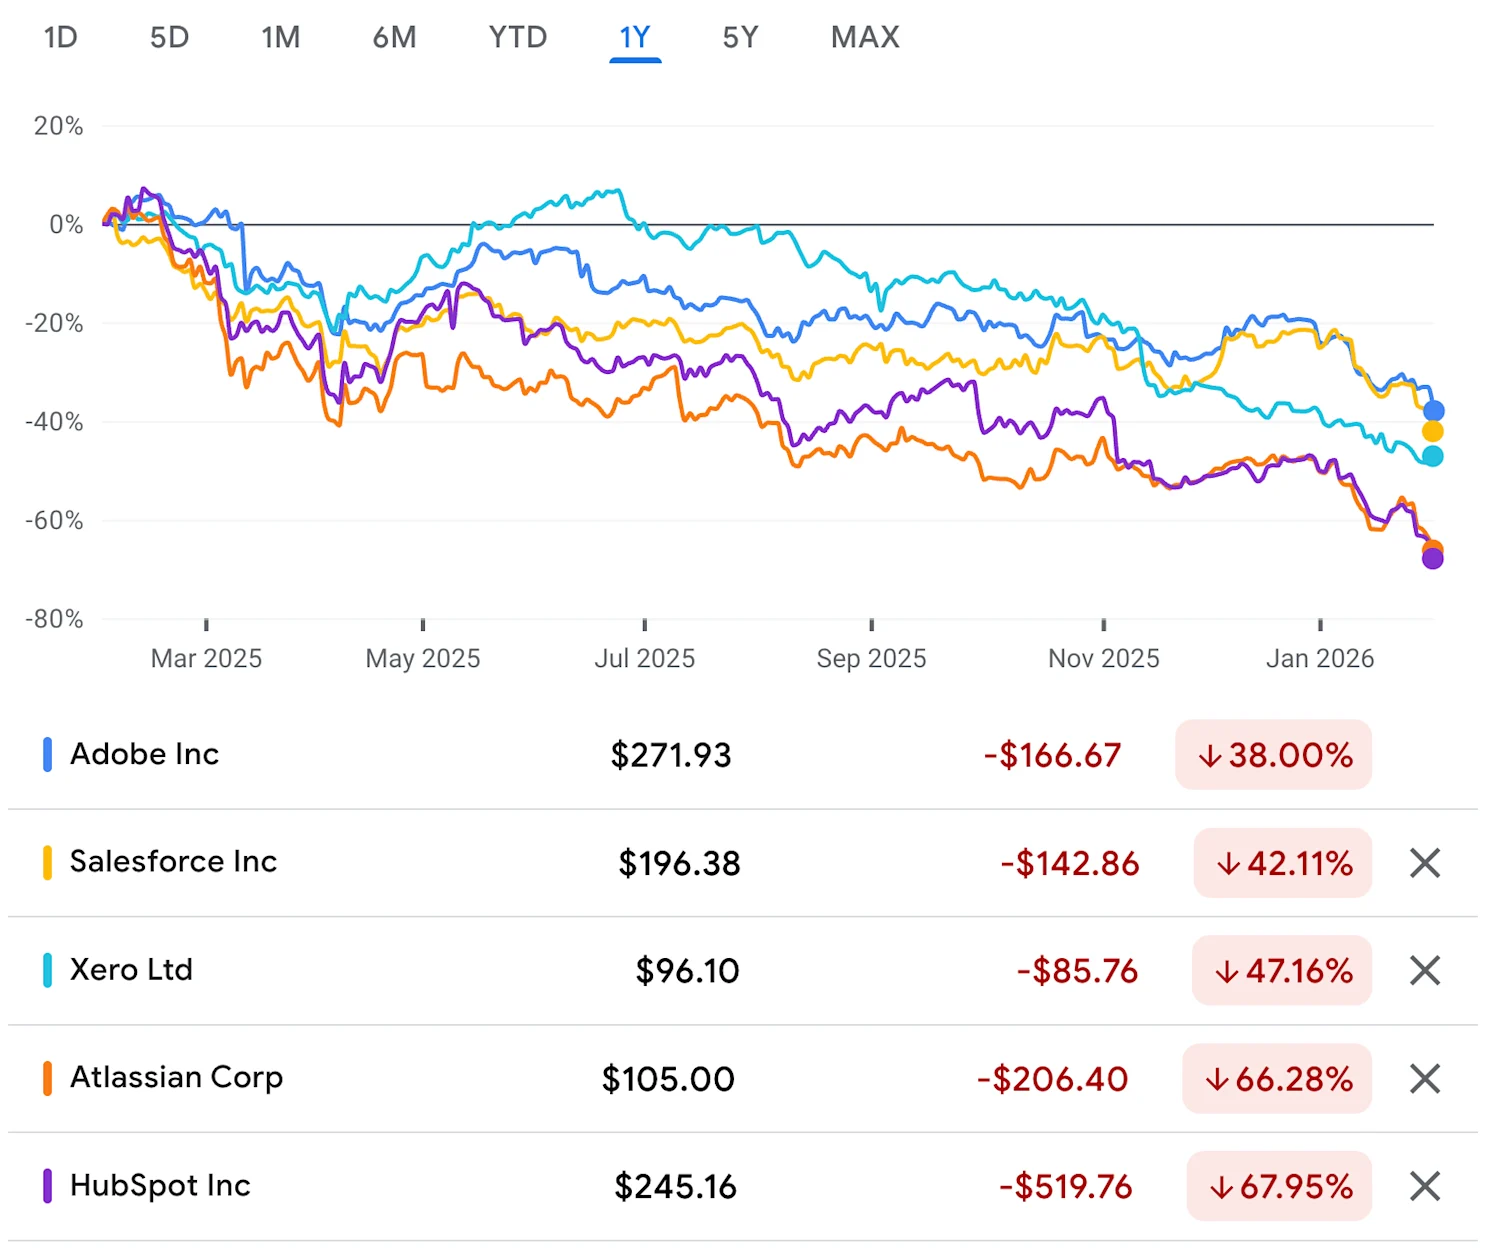
Task: Click the 67.95% decline badge for HubSpot
Action: (x=1278, y=1187)
